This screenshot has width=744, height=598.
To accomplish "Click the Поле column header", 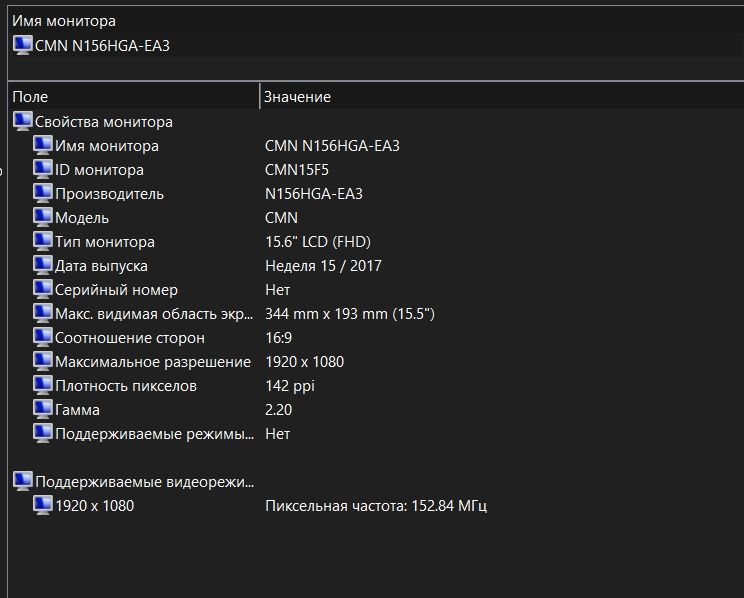I will 30,97.
